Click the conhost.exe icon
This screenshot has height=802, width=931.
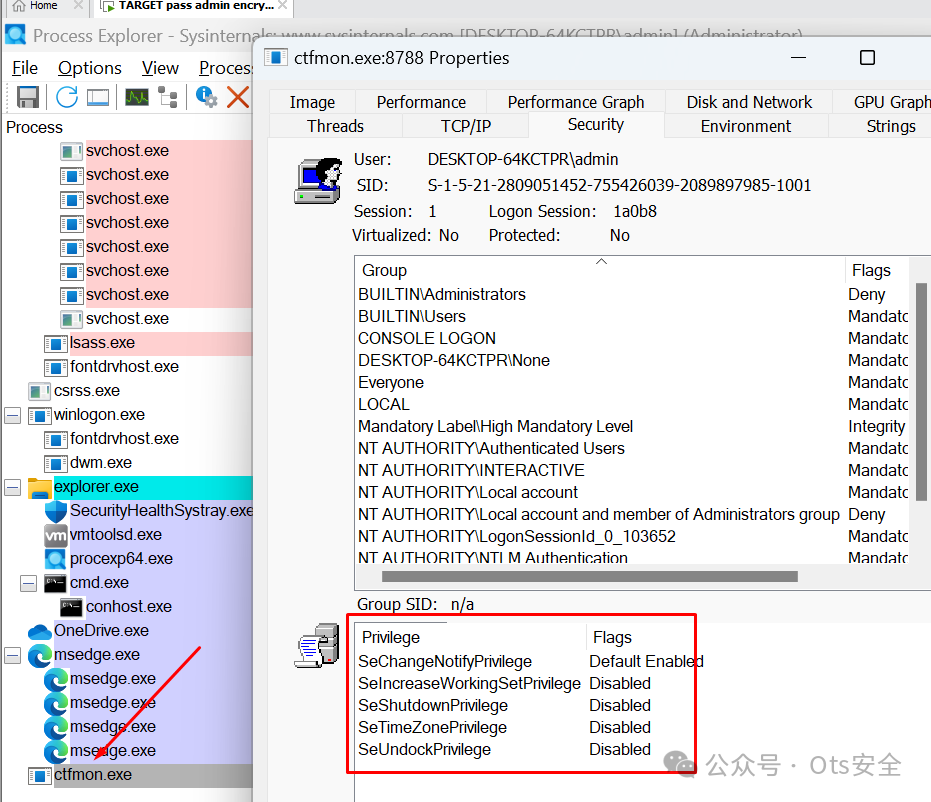[71, 607]
